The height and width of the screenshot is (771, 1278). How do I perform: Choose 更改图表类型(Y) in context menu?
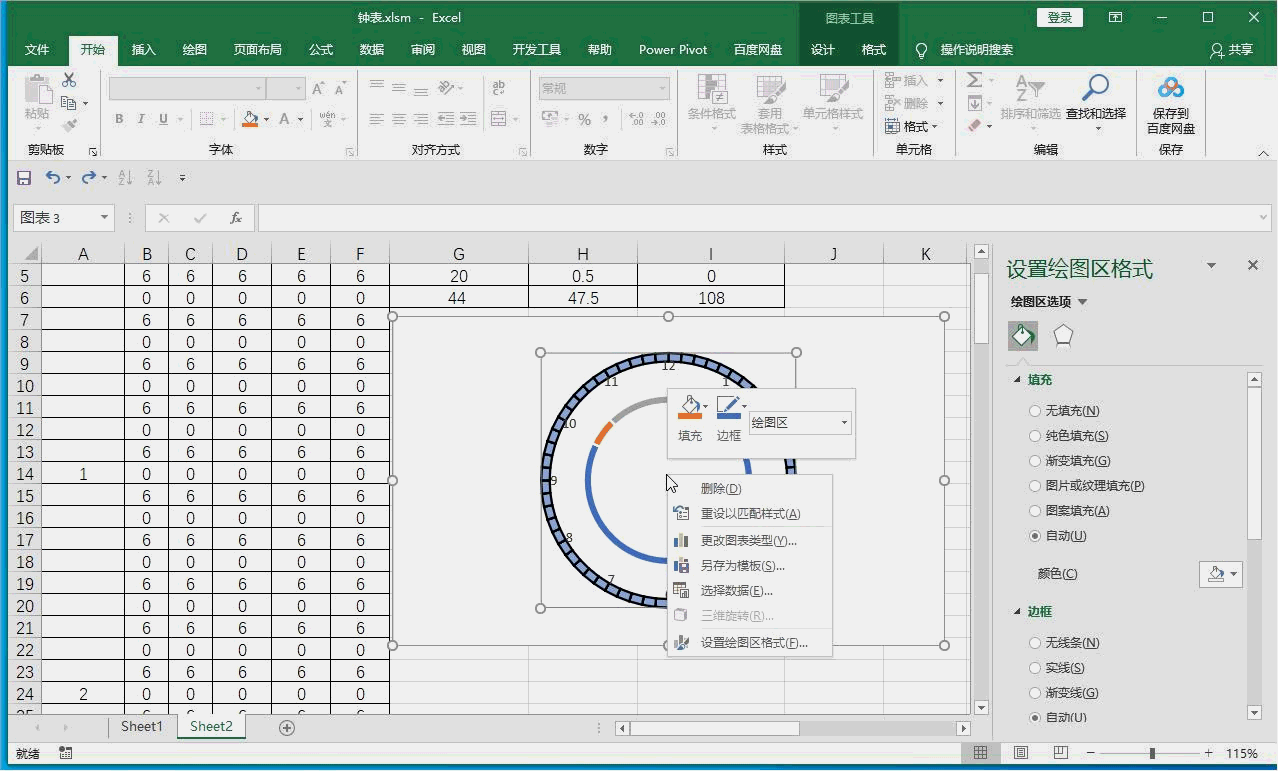[x=750, y=541]
